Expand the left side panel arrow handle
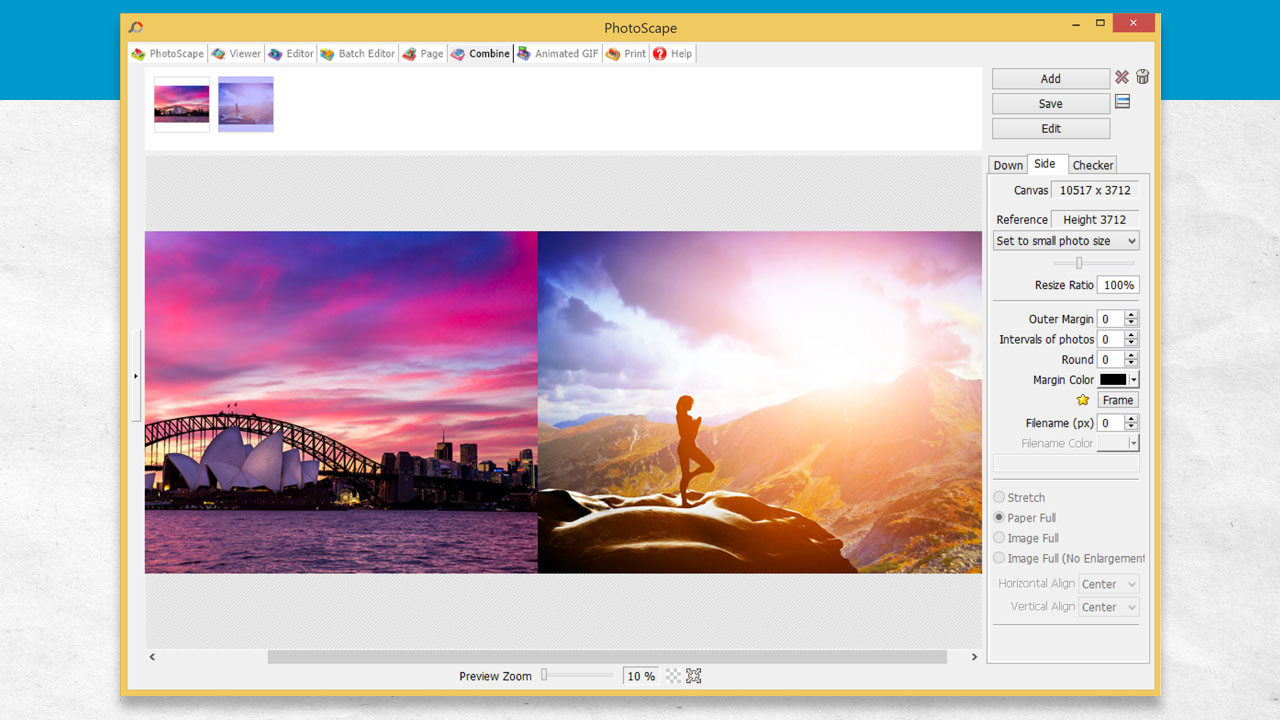 (135, 376)
